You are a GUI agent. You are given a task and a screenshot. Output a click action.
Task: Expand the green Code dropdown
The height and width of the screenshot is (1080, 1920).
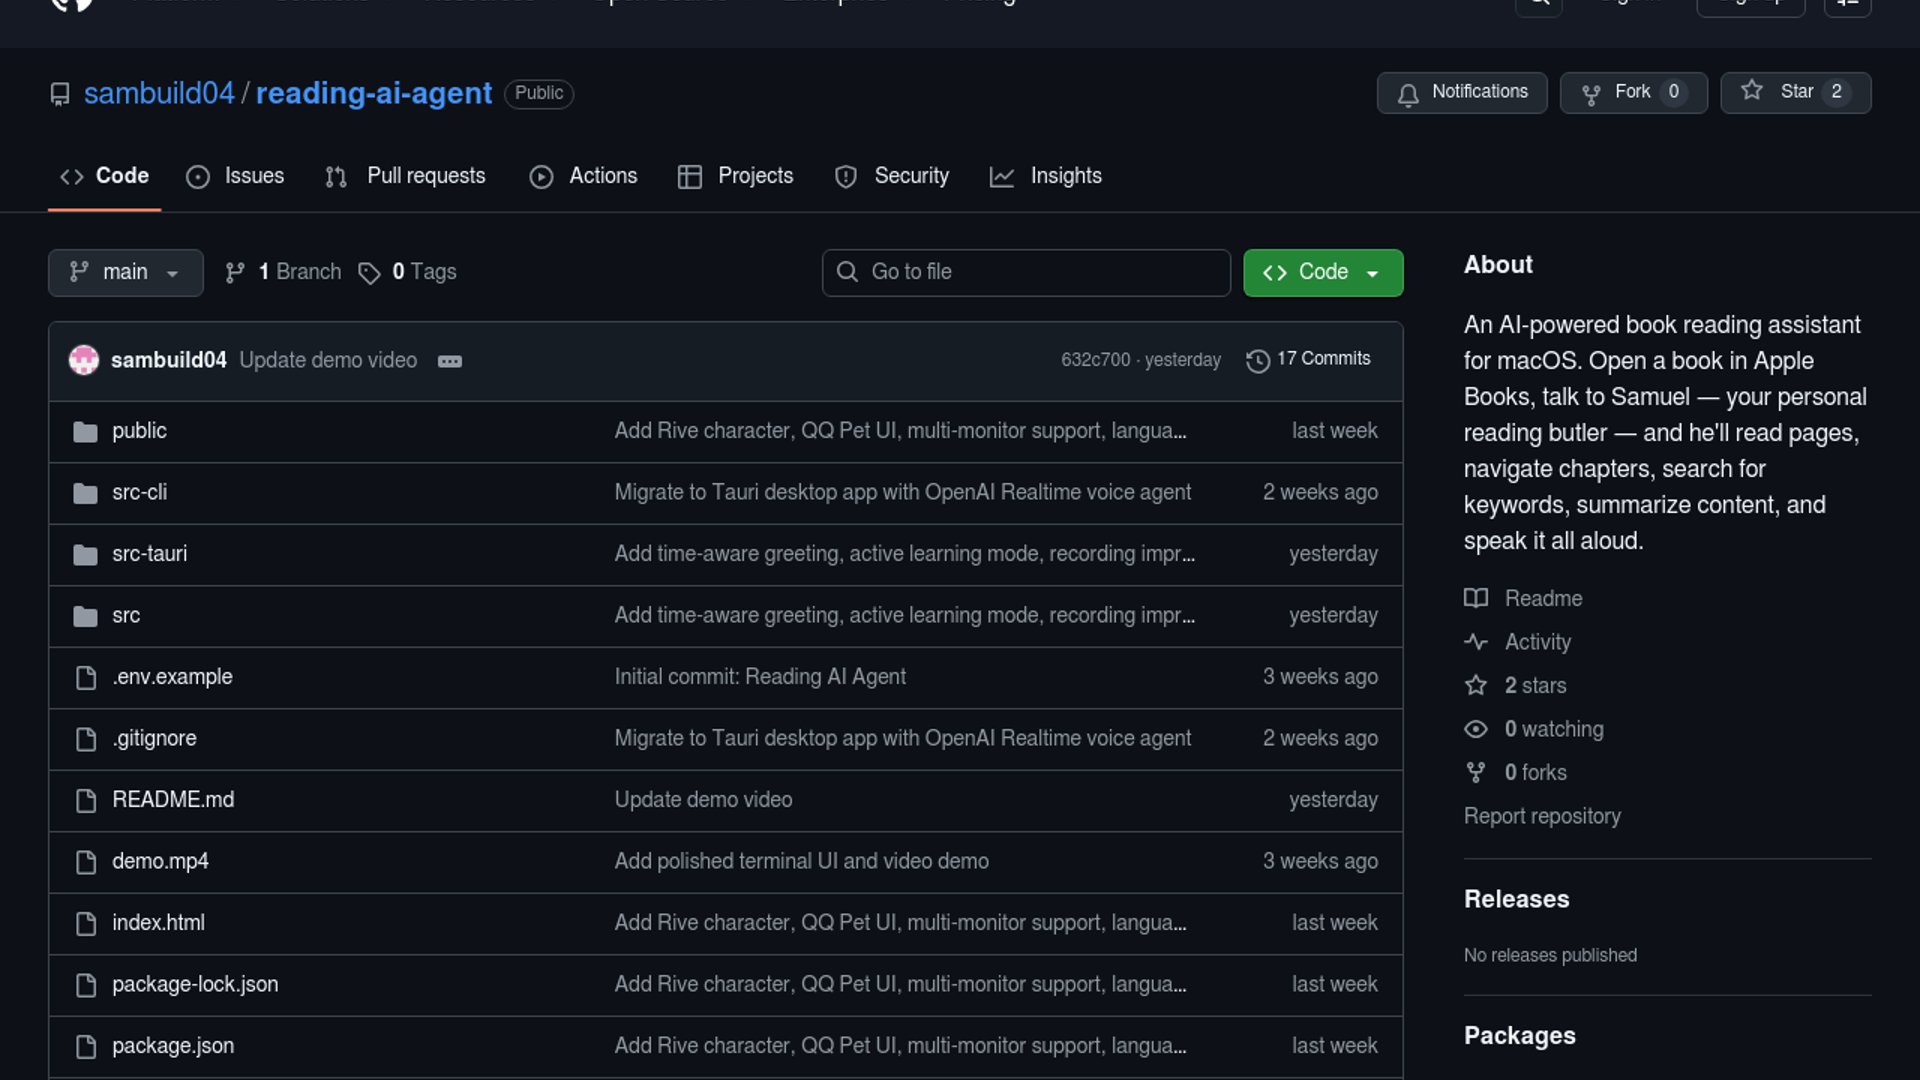[x=1322, y=272]
